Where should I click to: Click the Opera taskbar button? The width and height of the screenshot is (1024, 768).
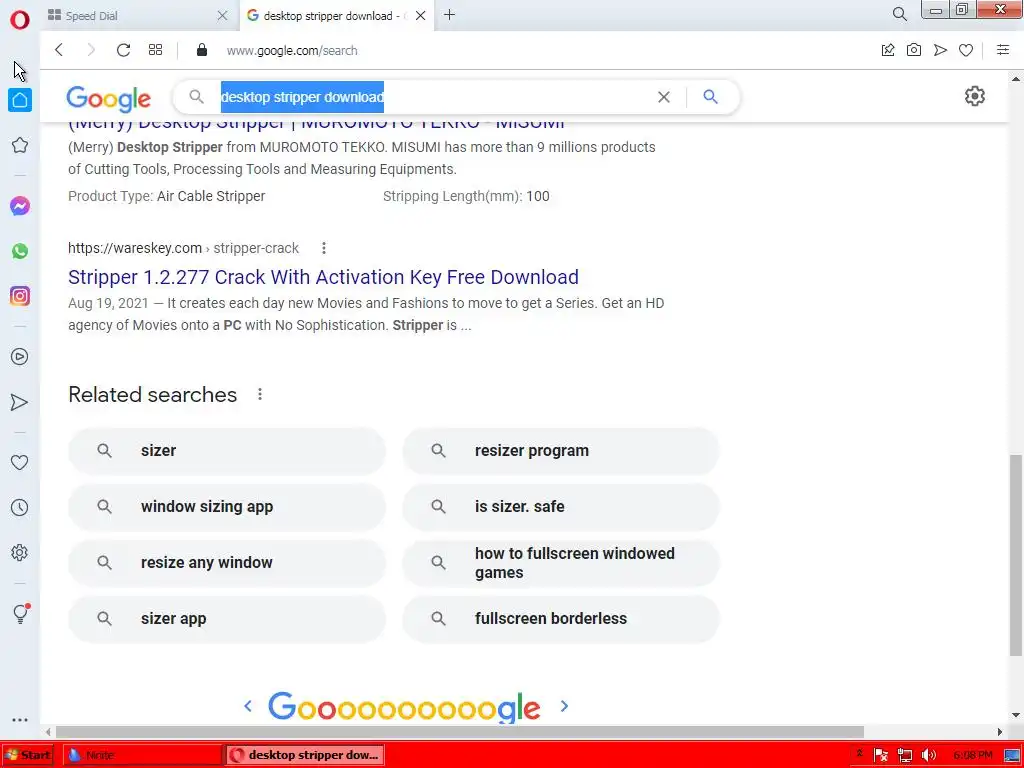pos(305,755)
